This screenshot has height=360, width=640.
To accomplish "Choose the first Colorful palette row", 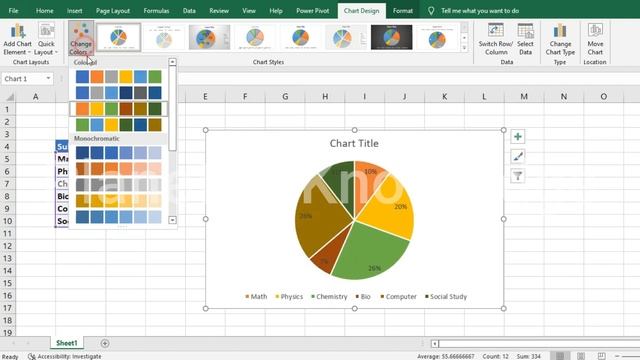I will click(118, 77).
